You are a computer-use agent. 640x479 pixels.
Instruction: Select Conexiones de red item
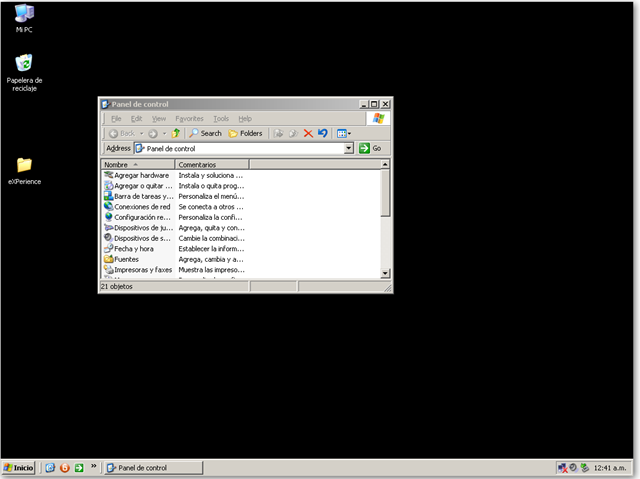coord(137,207)
